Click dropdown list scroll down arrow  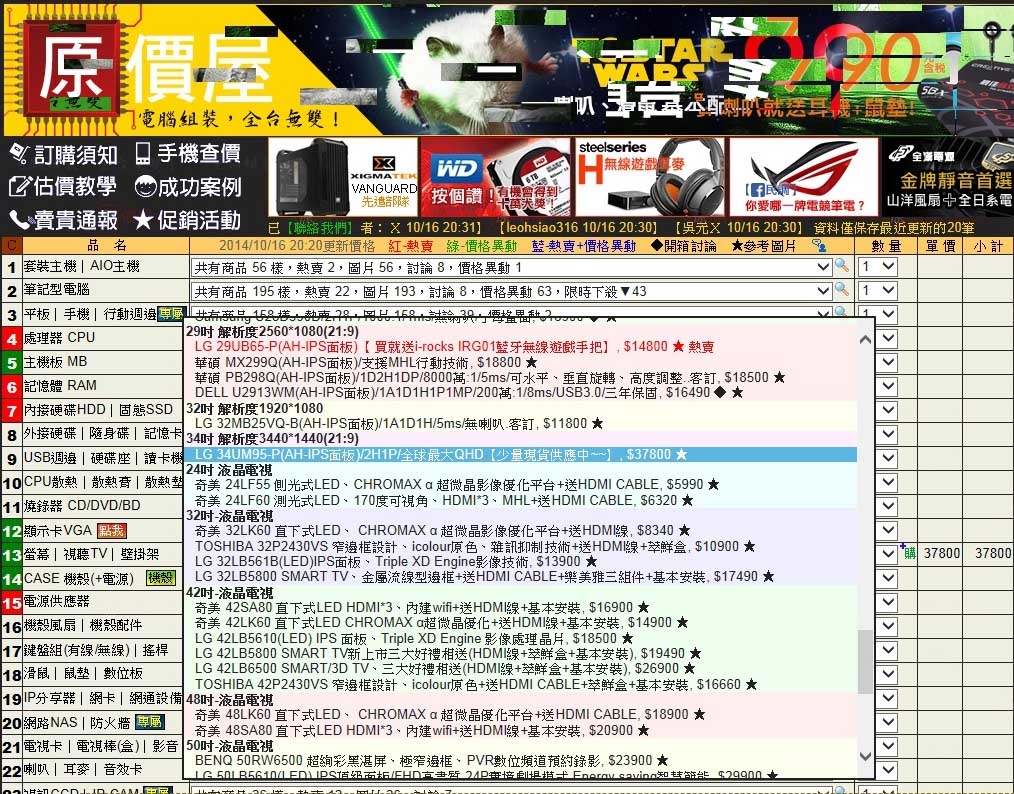865,756
